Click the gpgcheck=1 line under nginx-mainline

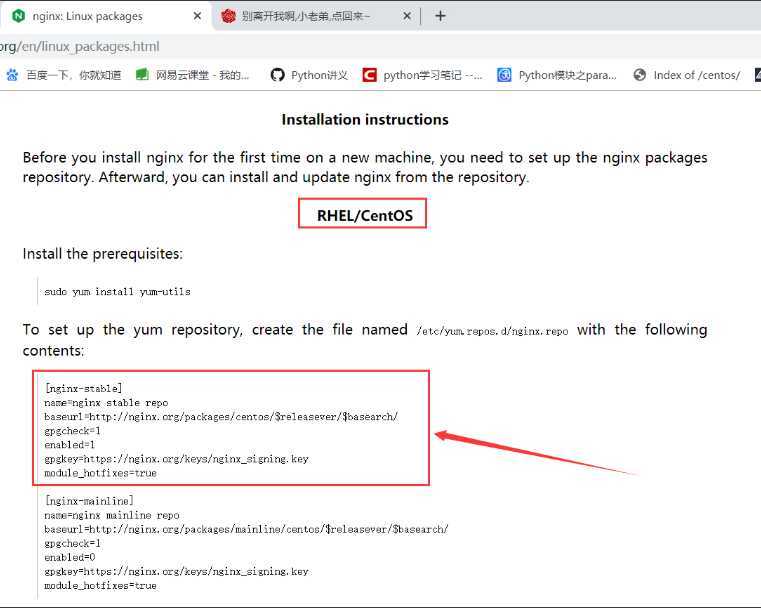pos(72,543)
